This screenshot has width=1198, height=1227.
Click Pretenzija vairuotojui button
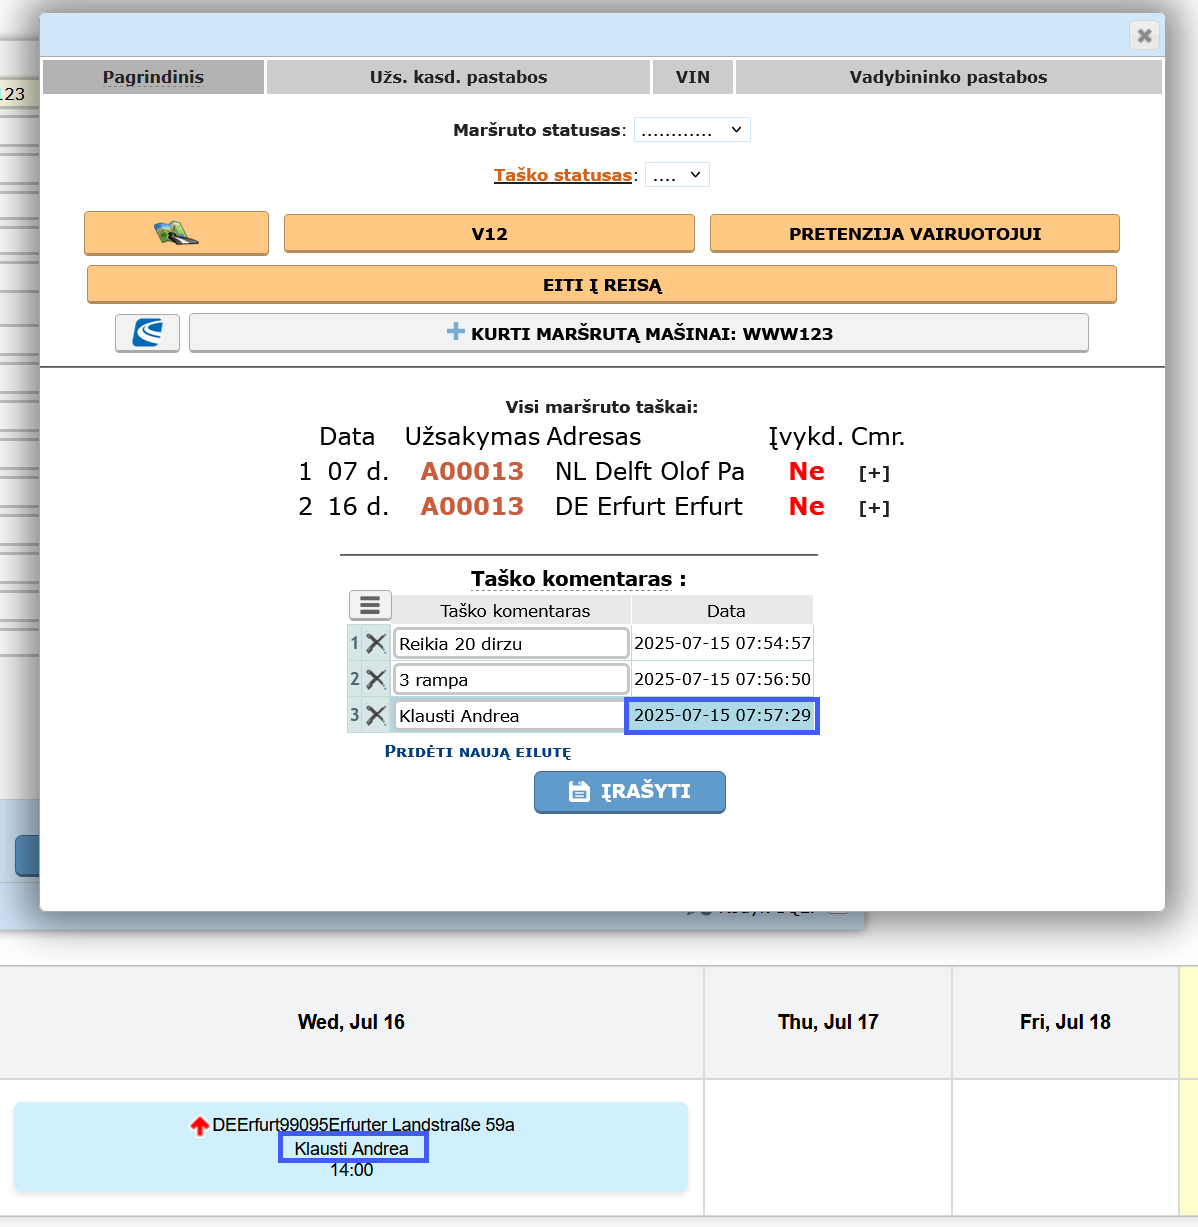pos(914,233)
